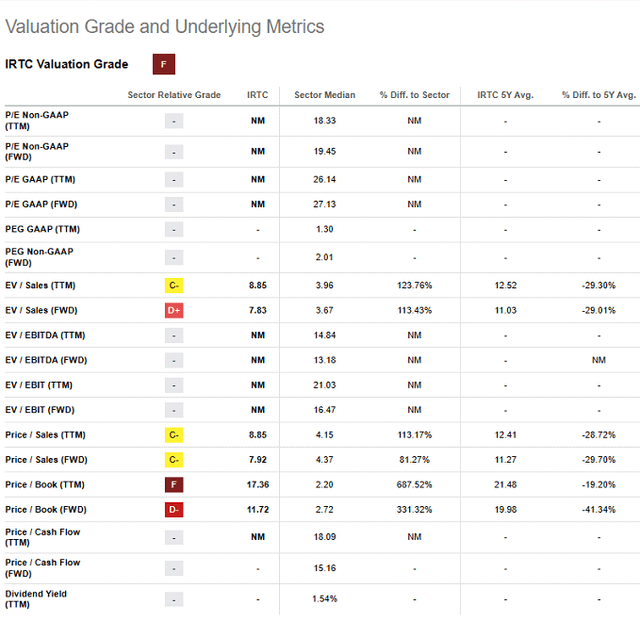Click the Price / Book (TTM) F grade badge
The width and height of the screenshot is (640, 621).
174,484
